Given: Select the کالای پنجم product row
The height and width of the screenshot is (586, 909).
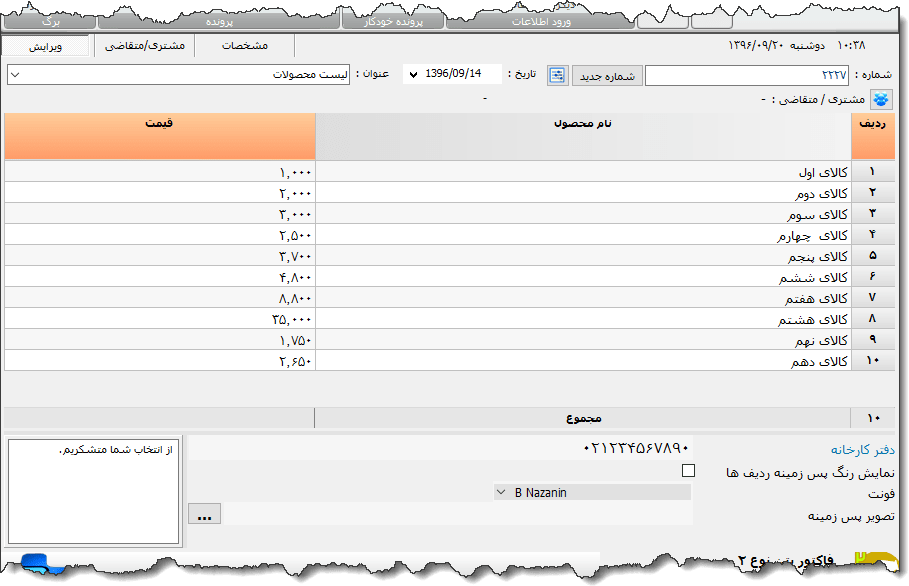Looking at the screenshot, I should [x=582, y=256].
